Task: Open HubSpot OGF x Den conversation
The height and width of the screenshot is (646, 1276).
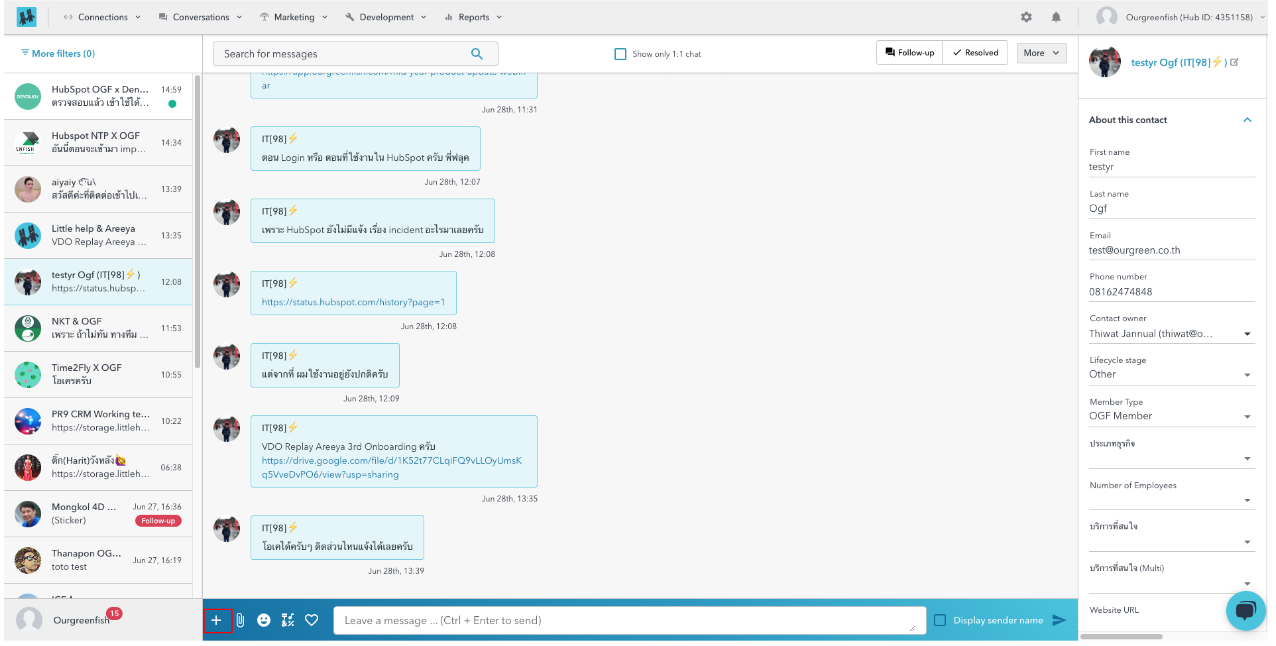Action: pos(98,96)
